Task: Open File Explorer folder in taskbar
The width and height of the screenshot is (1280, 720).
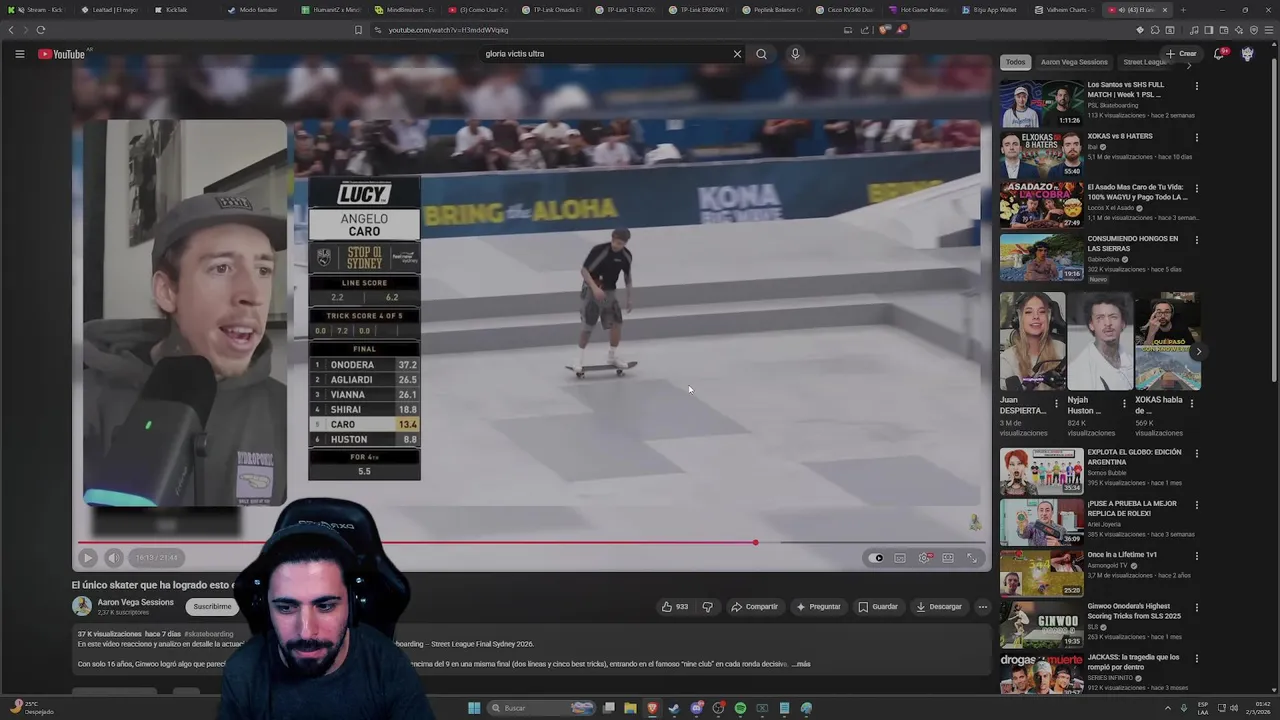Action: click(630, 708)
